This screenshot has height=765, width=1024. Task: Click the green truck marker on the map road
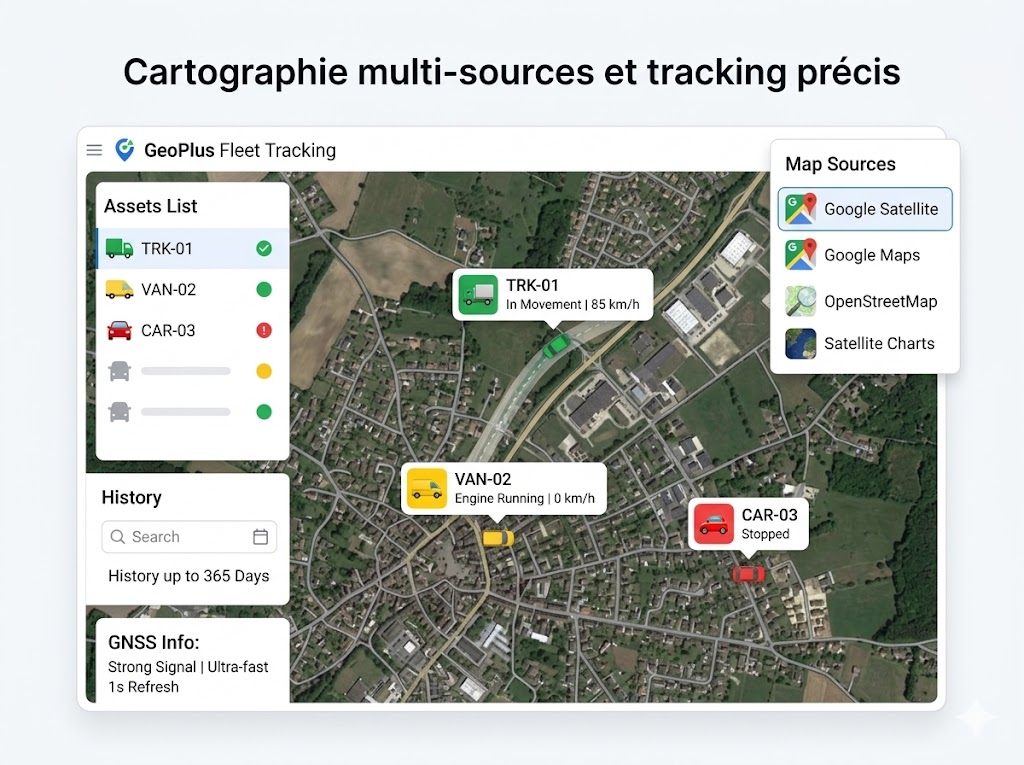556,345
